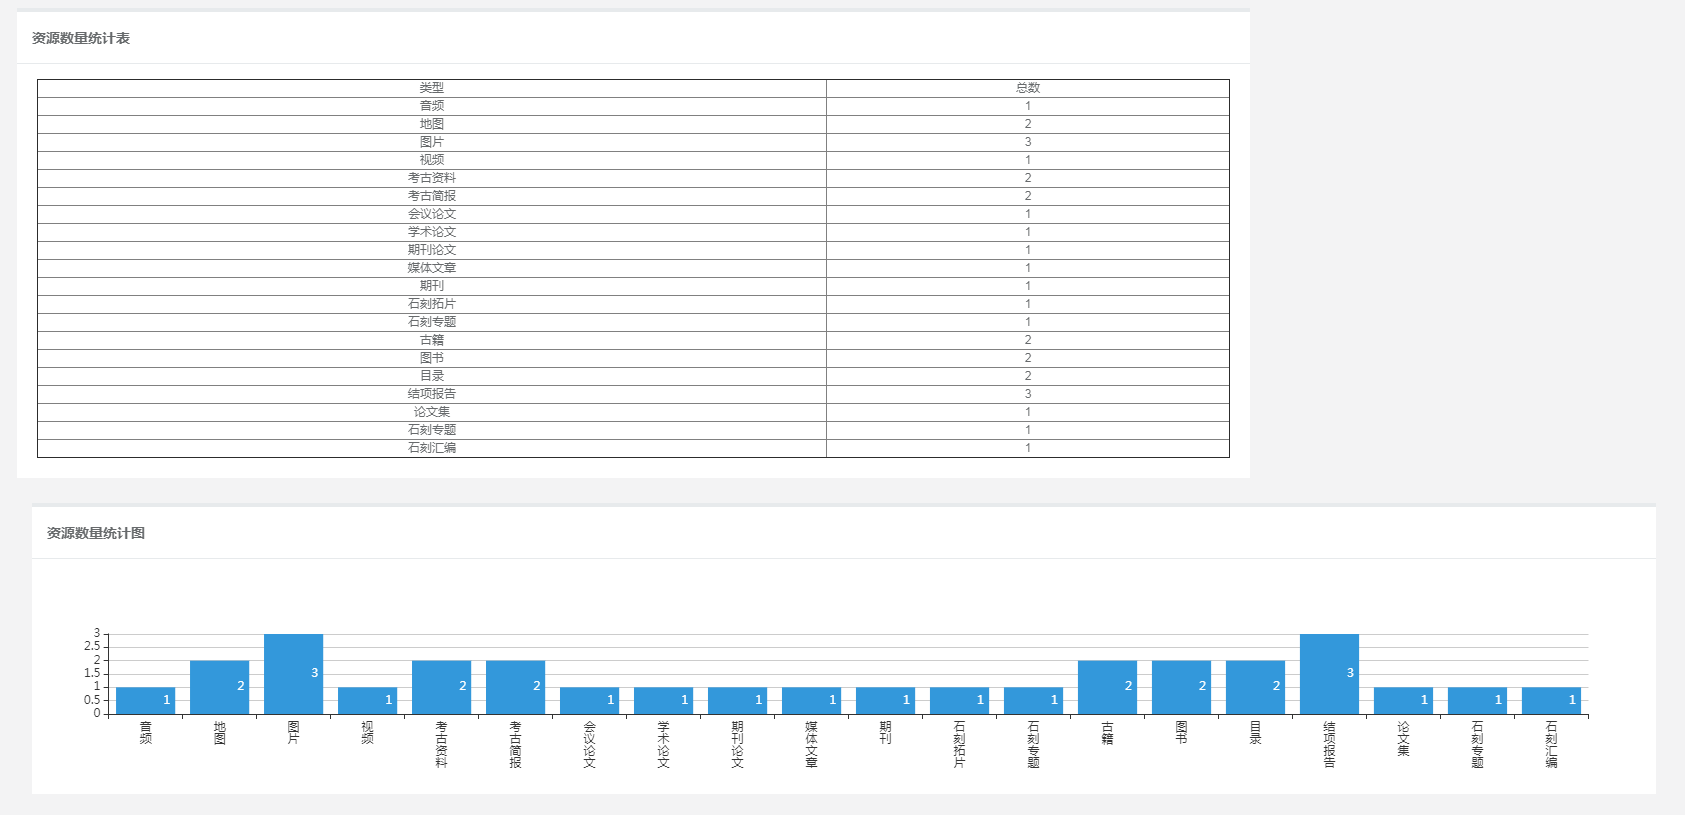Click the 图片 bar in the chart

pos(294,674)
